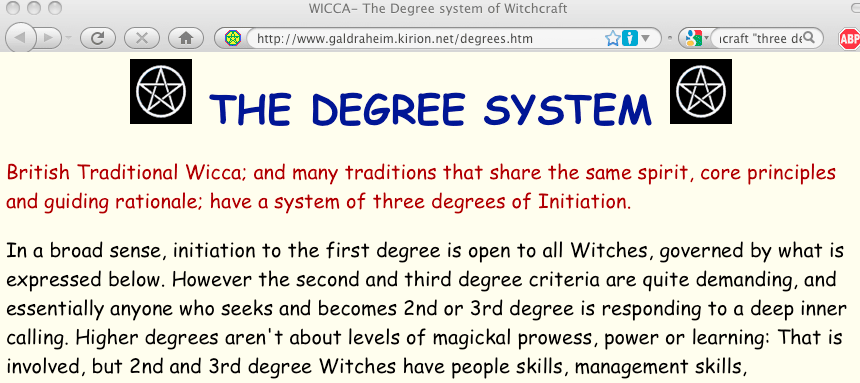Open the browser home page
860x383 pixels.
(186, 38)
